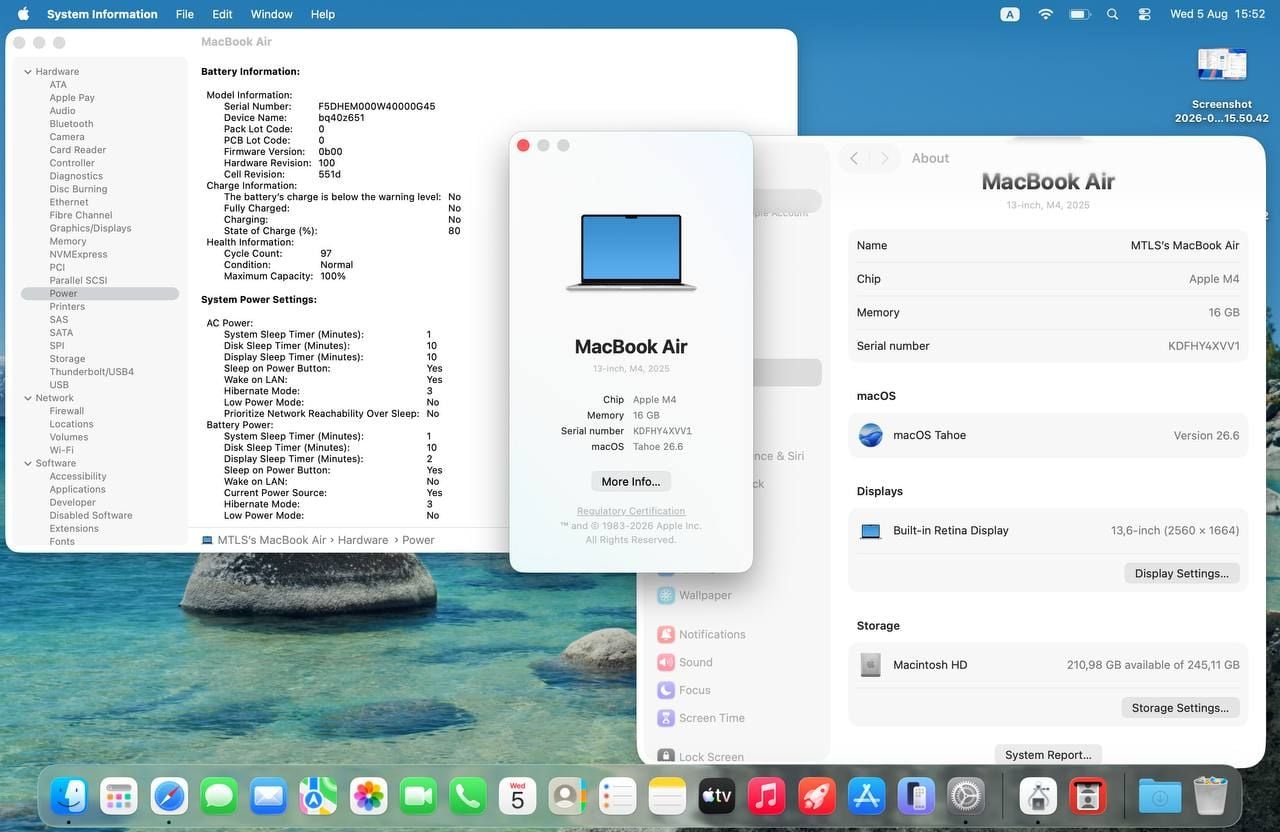Collapse the Software section in System Information sidebar
This screenshot has height=832, width=1280.
(27, 463)
